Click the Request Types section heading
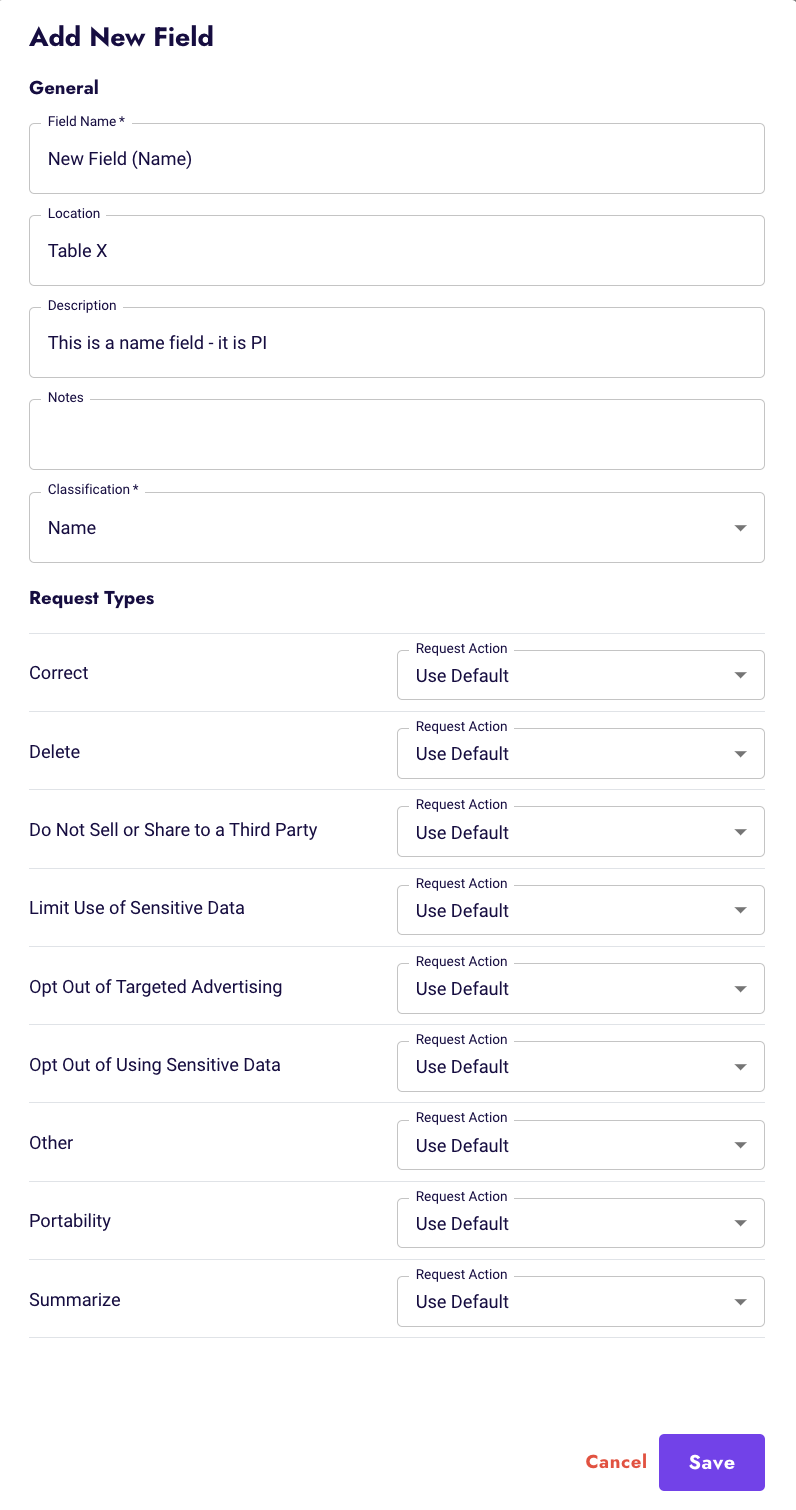796x1510 pixels. tap(92, 598)
